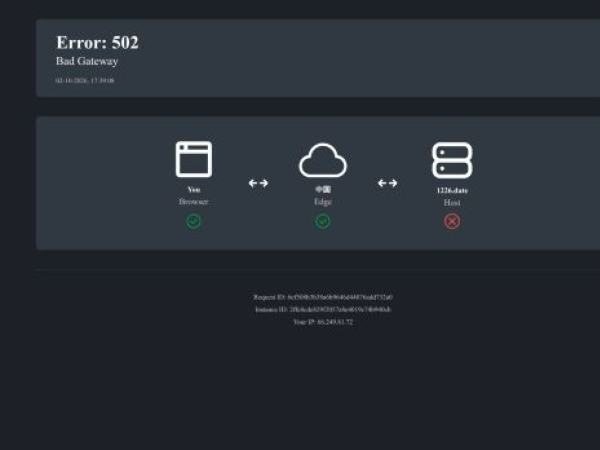Click the red X under Host
600x450 pixels.
click(x=452, y=221)
